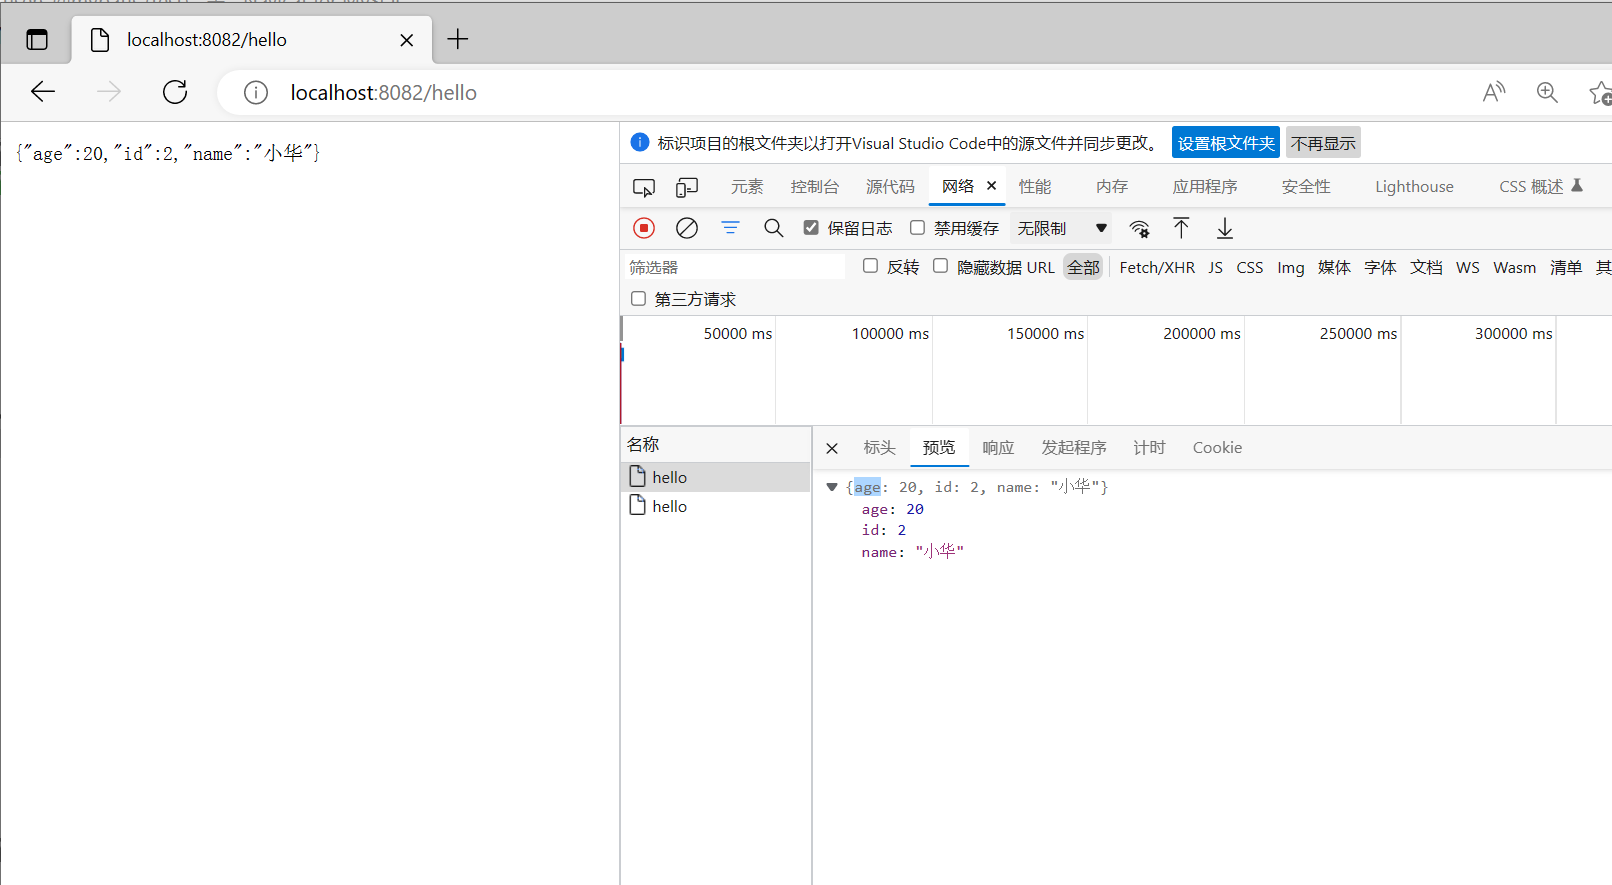Screen dimensions: 1612x885
Task: Filter requests by JS
Action: (x=1215, y=267)
